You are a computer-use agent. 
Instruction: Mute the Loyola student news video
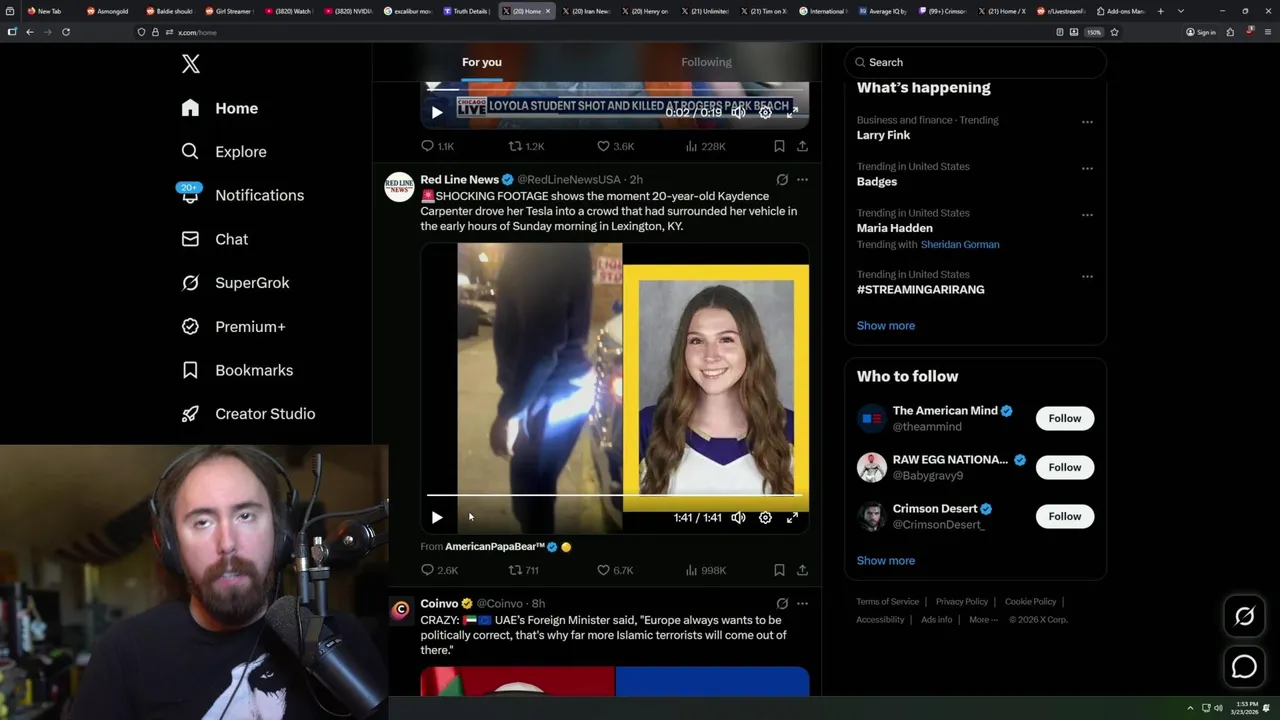click(738, 112)
